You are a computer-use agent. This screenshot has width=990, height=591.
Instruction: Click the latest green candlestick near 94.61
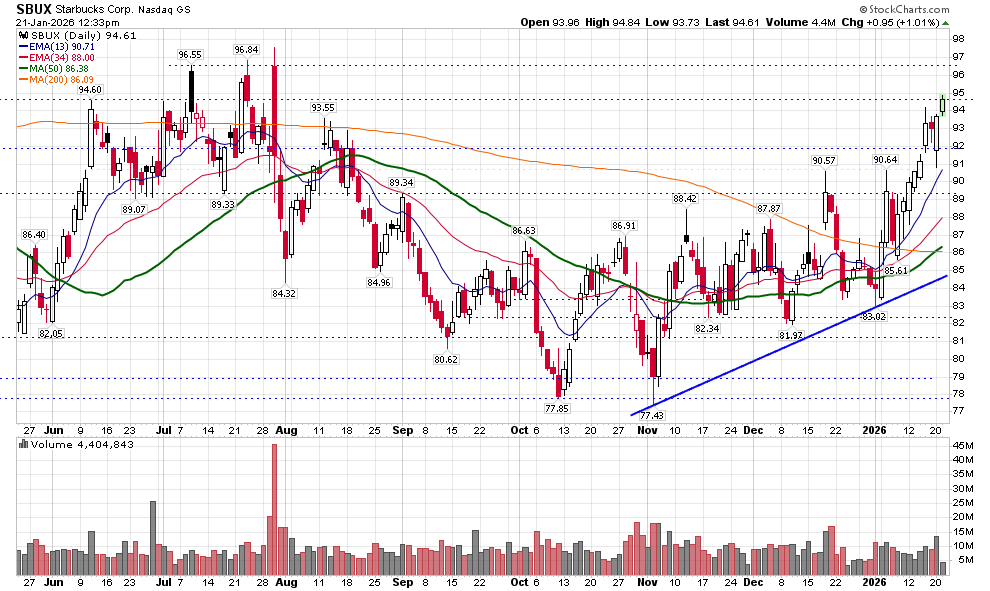coord(943,103)
